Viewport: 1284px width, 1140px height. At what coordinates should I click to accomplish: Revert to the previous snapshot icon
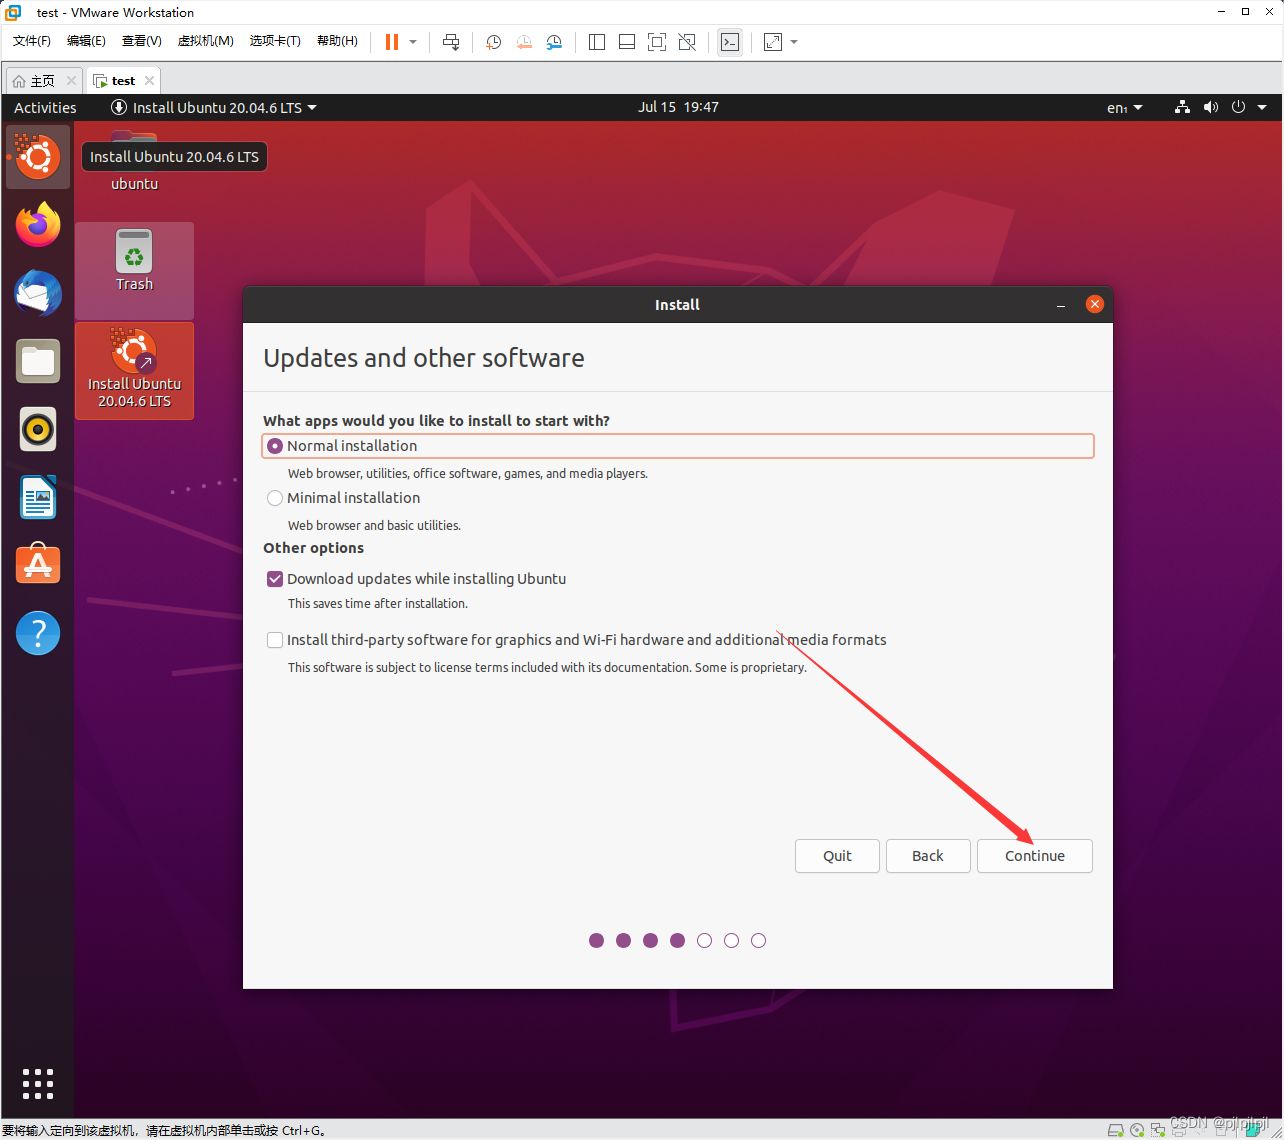[524, 42]
